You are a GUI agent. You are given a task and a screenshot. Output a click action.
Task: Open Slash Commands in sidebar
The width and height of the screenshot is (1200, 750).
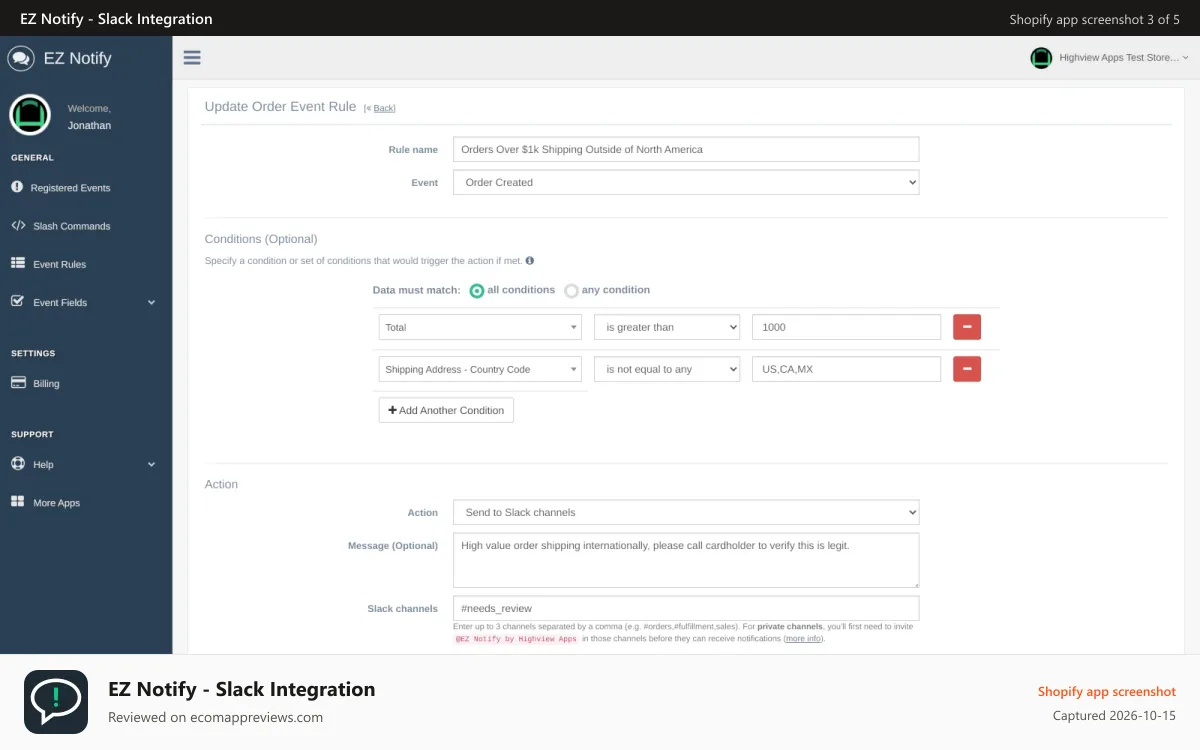pos(72,226)
